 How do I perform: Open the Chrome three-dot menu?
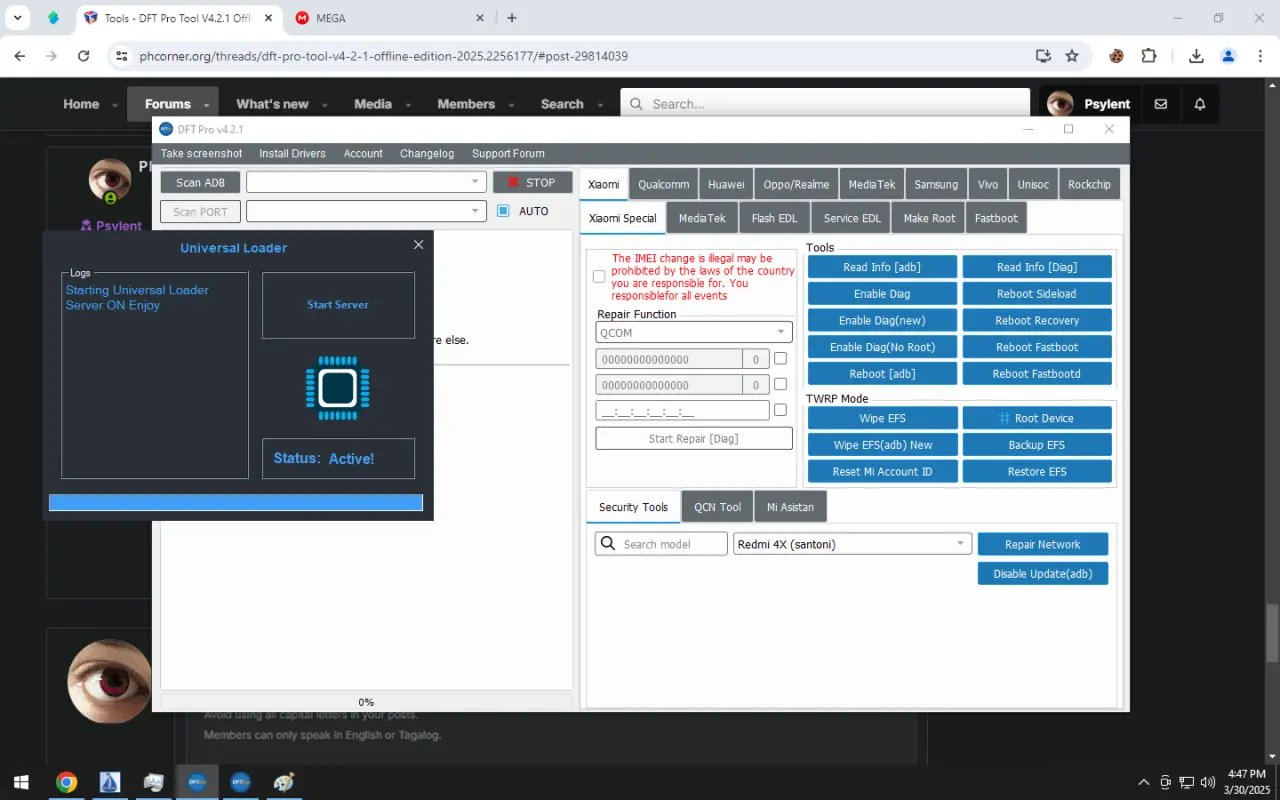click(x=1260, y=56)
